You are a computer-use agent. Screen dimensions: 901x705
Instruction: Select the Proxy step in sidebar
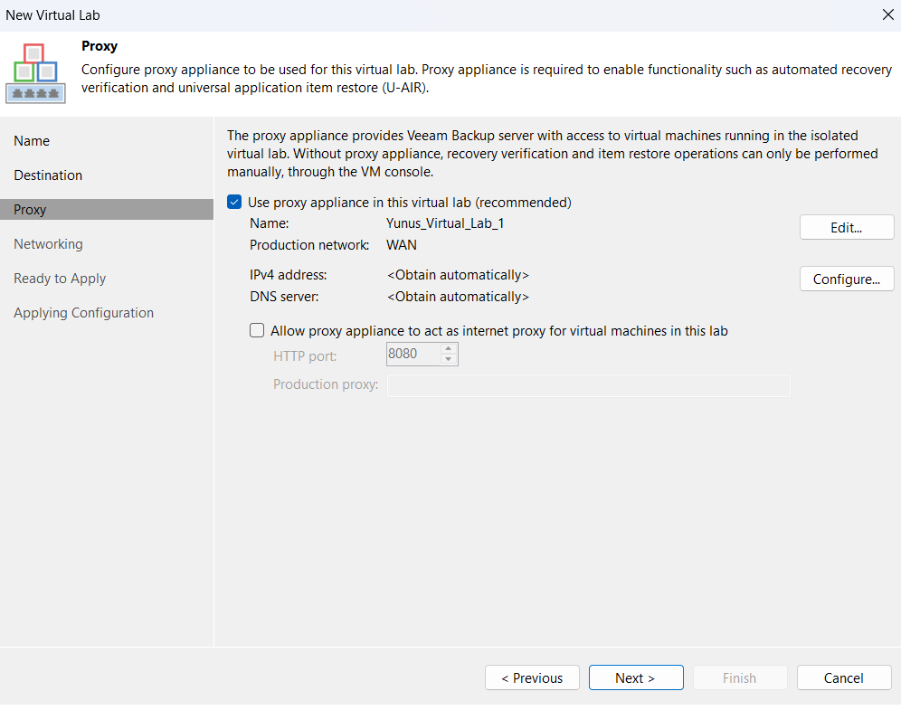tap(30, 210)
